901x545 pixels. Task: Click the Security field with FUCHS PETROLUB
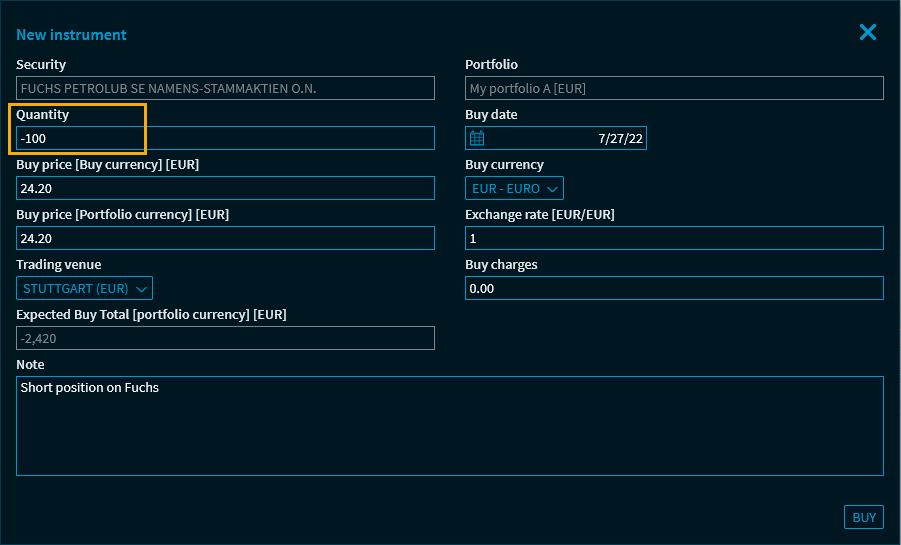click(x=225, y=88)
